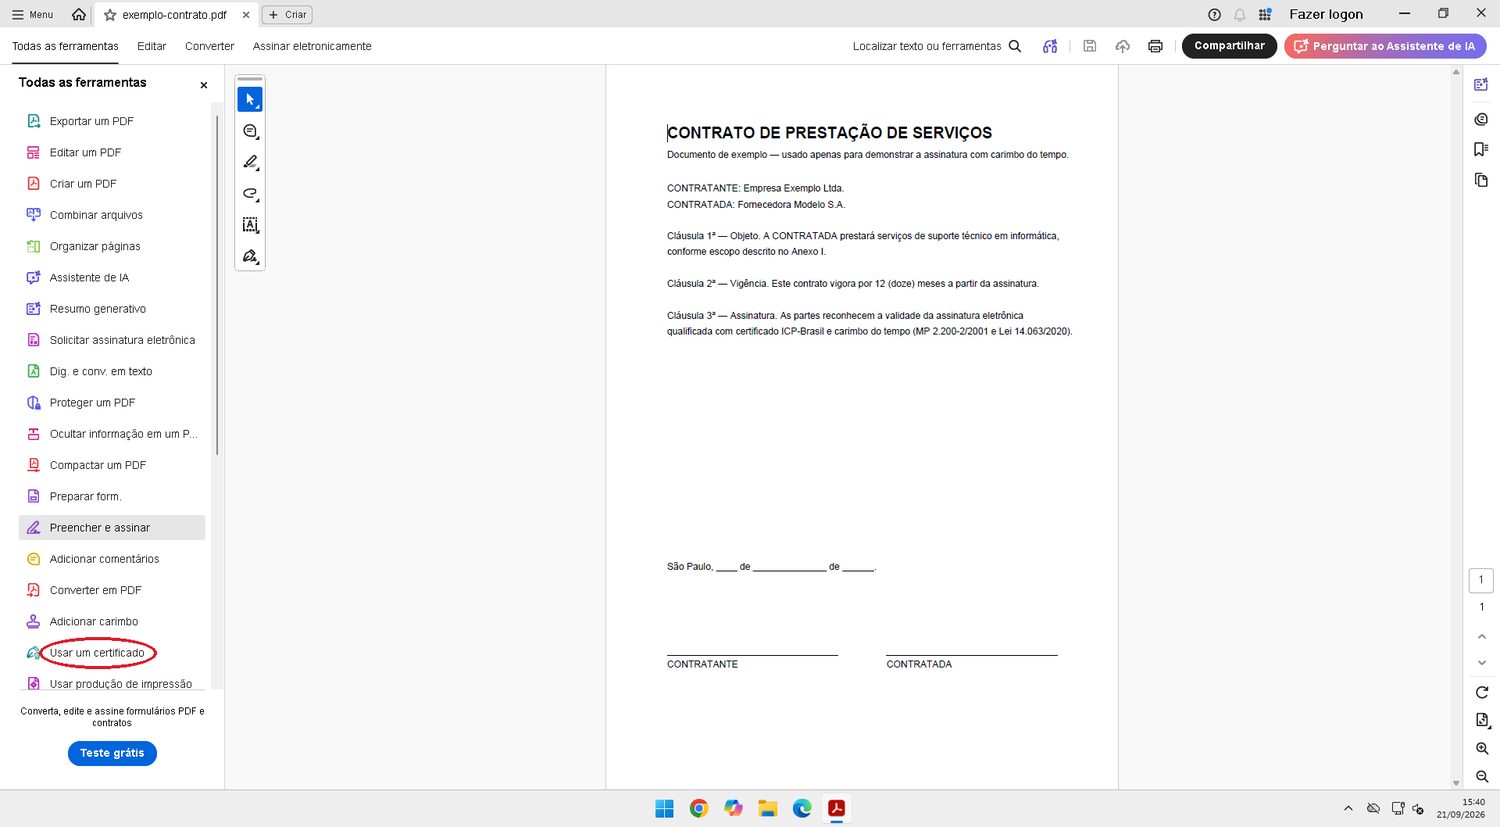Click Fazer logon
1500x827 pixels.
(x=1326, y=14)
